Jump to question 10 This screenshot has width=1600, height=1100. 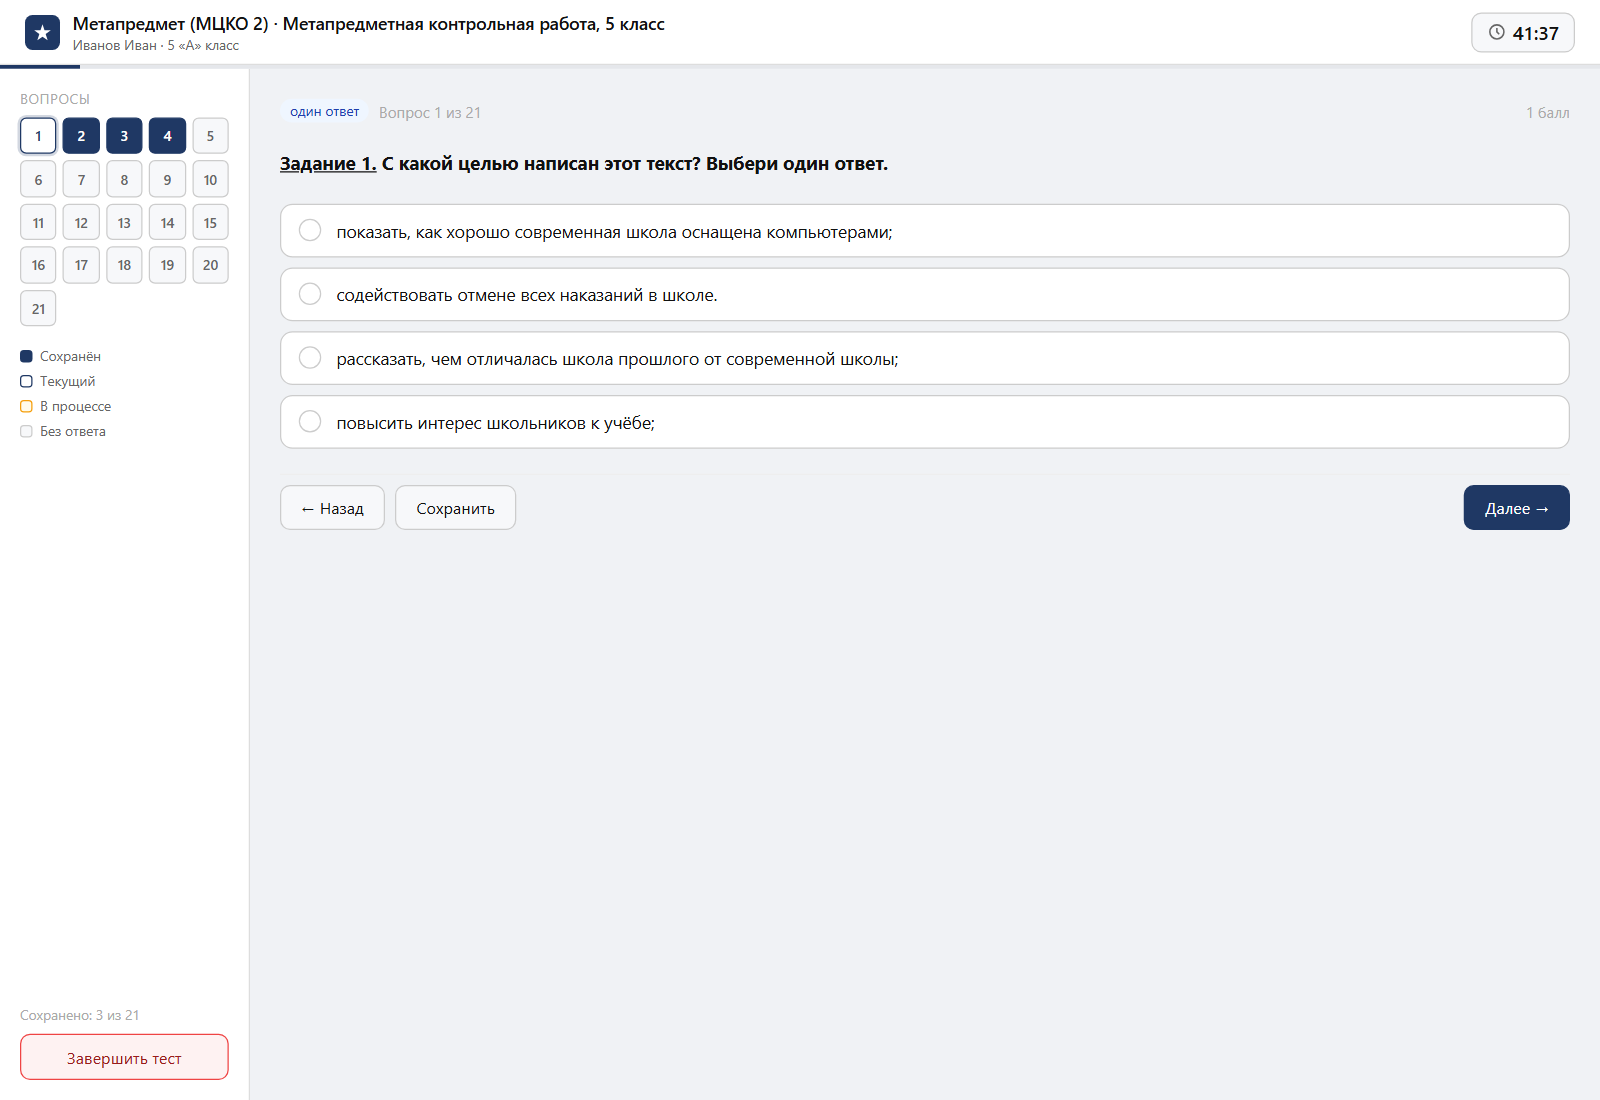coord(210,180)
